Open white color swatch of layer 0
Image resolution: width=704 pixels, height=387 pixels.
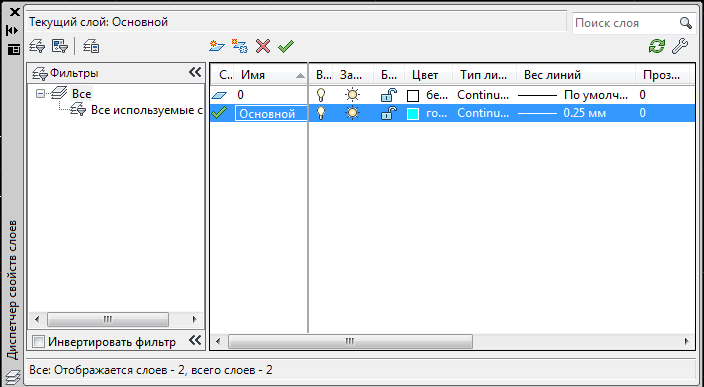pyautogui.click(x=413, y=96)
